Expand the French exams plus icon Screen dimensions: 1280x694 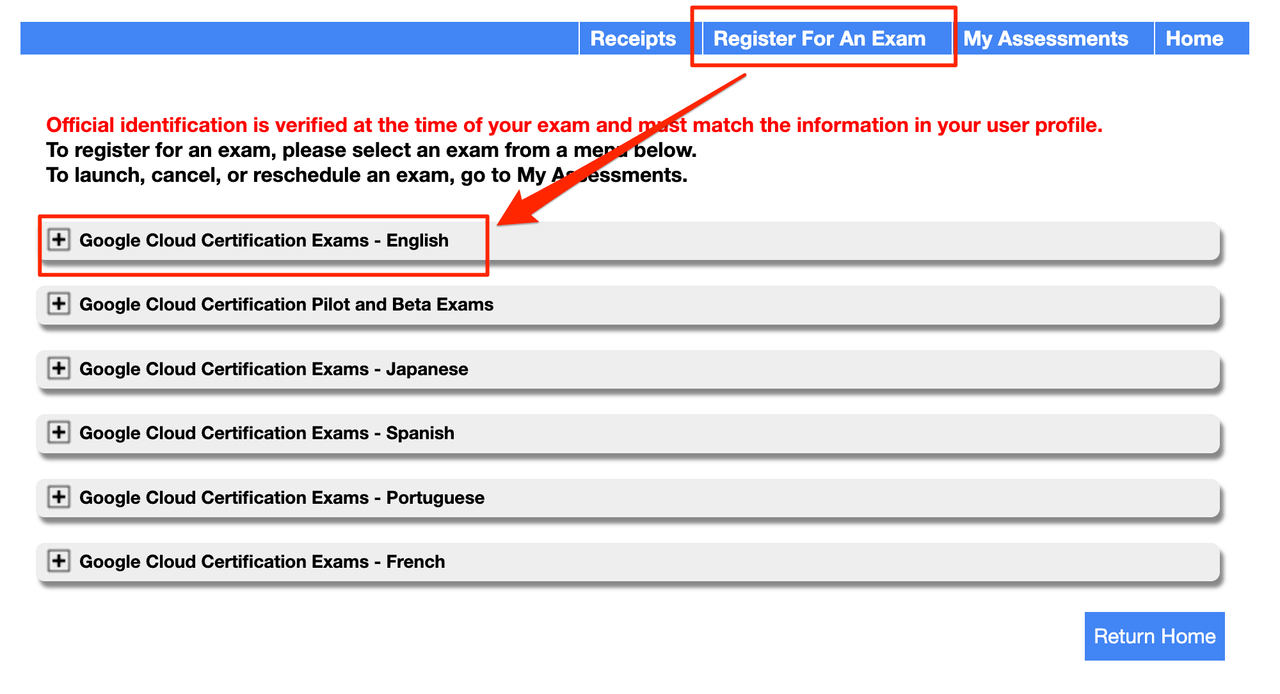coord(59,561)
